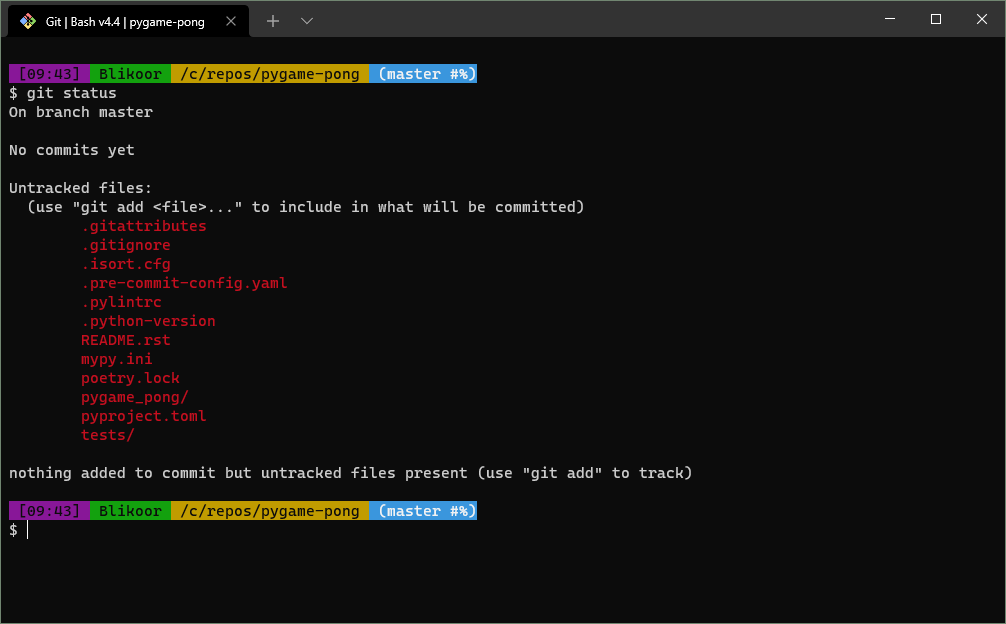
Task: Click the bottom prompt's blue (master #%) segment
Action: [423, 510]
